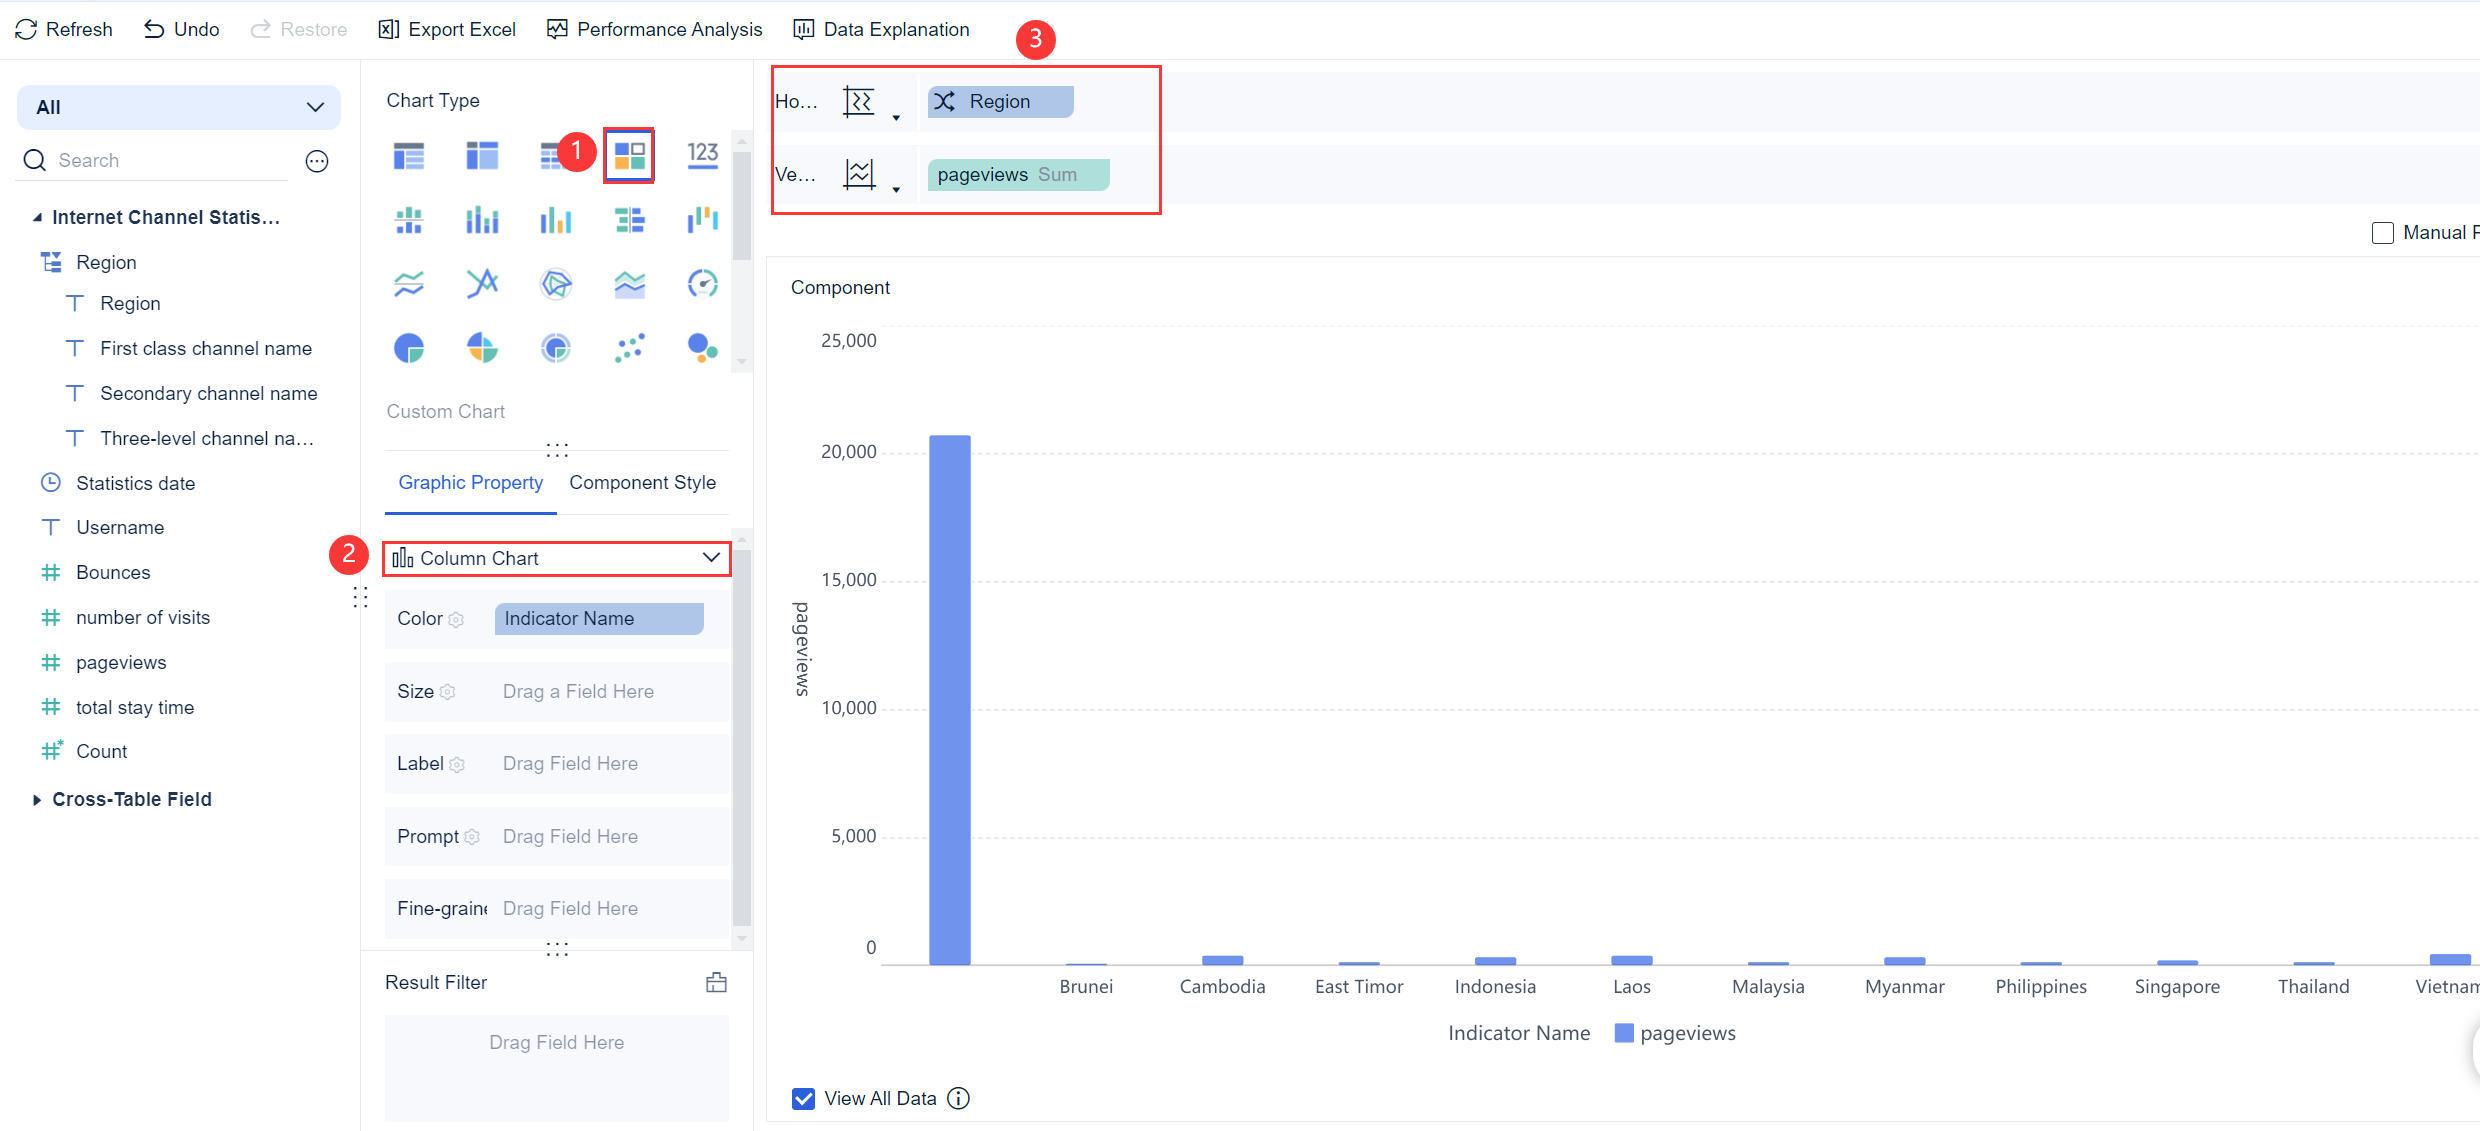
Task: Click the pageviews legend color swatch
Action: [1624, 1033]
